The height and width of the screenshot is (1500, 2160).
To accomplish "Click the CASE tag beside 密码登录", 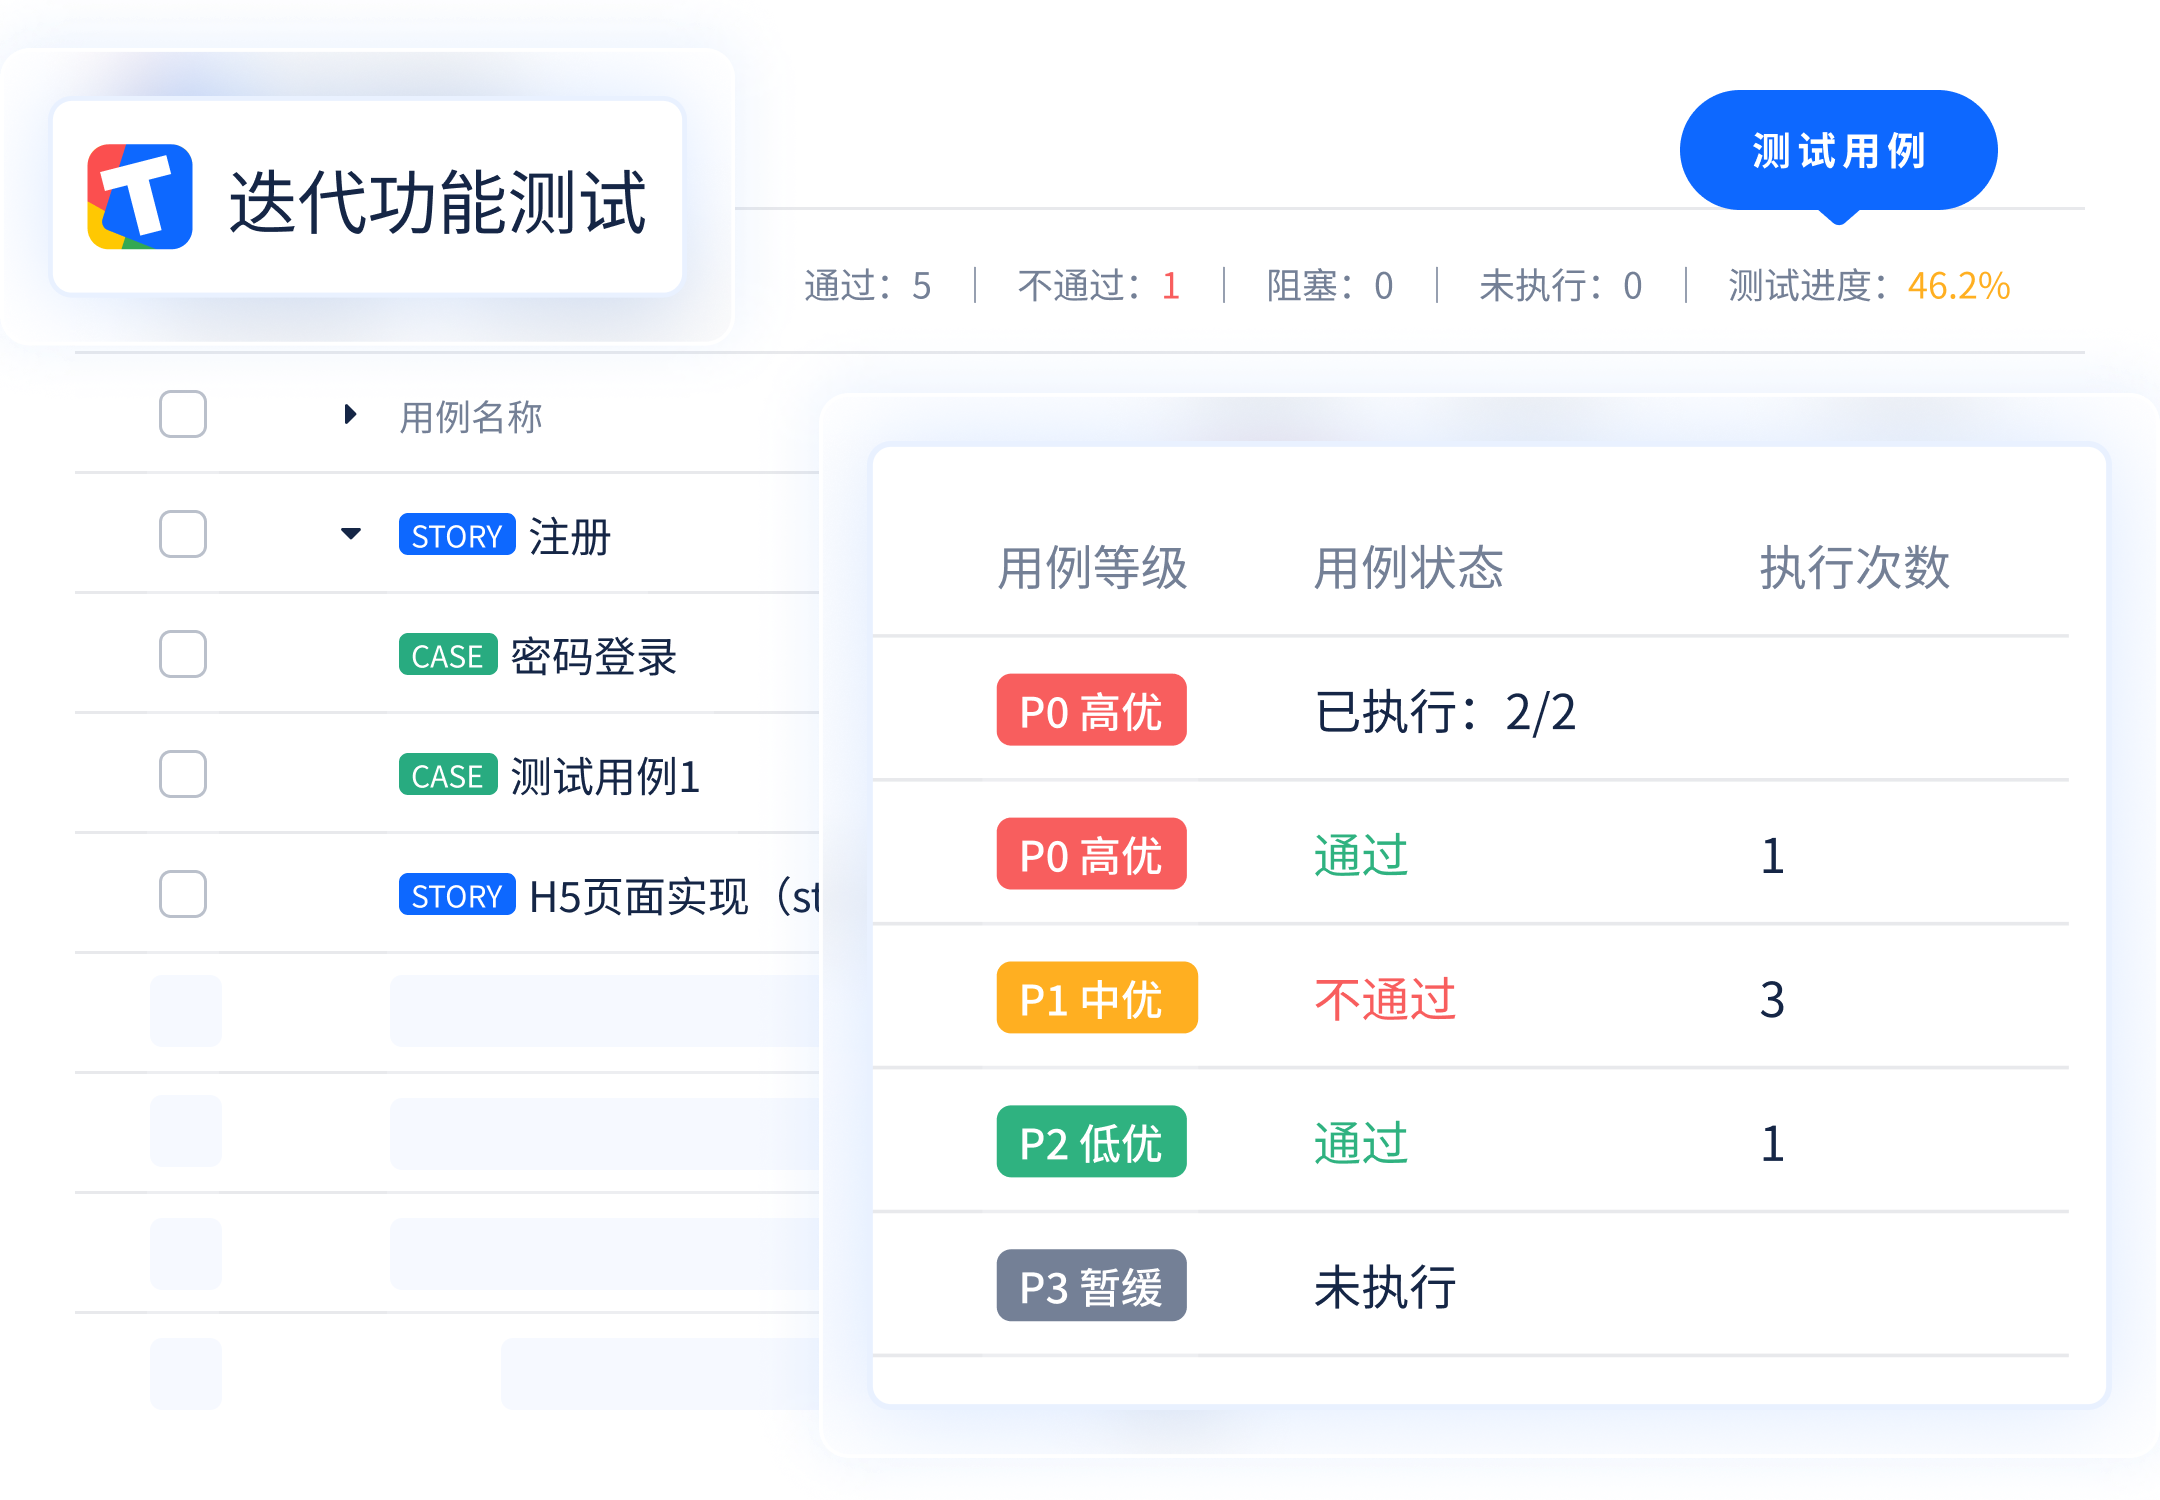I will click(447, 655).
